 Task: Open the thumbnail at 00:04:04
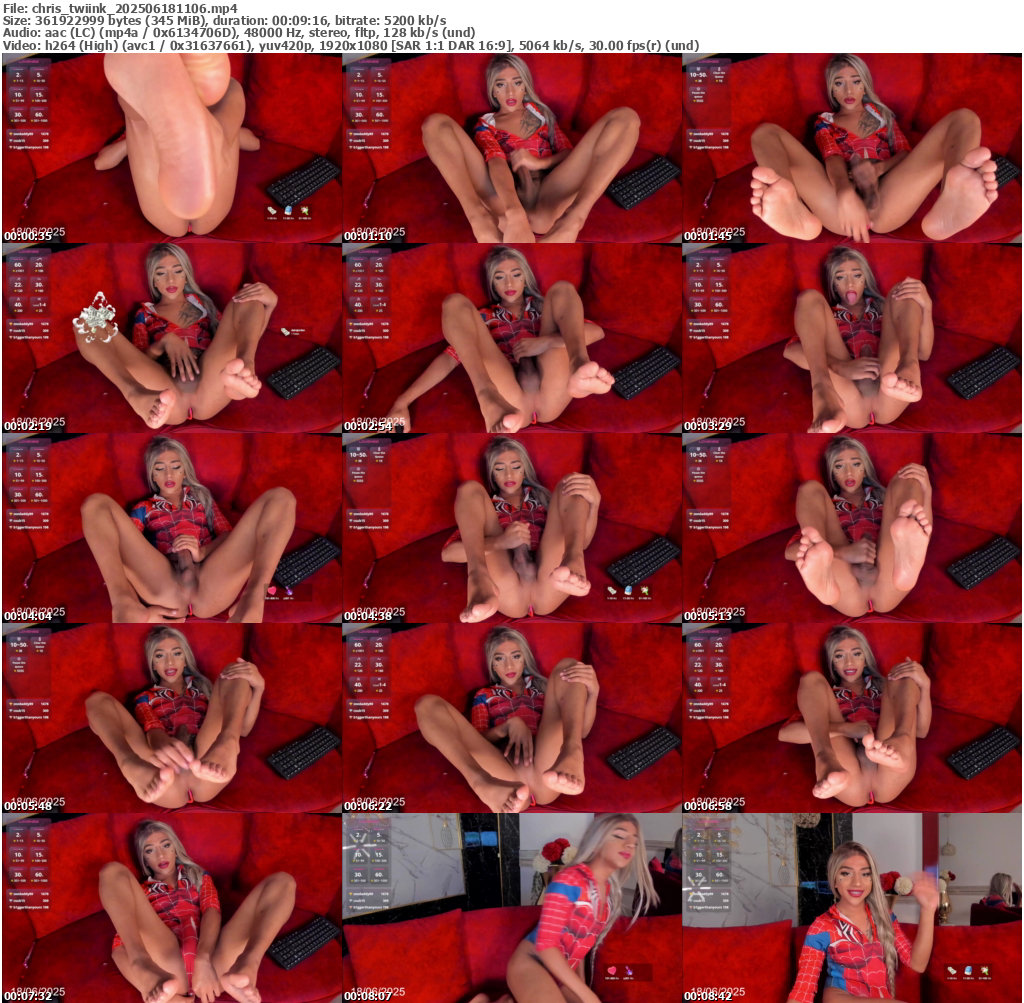(171, 528)
